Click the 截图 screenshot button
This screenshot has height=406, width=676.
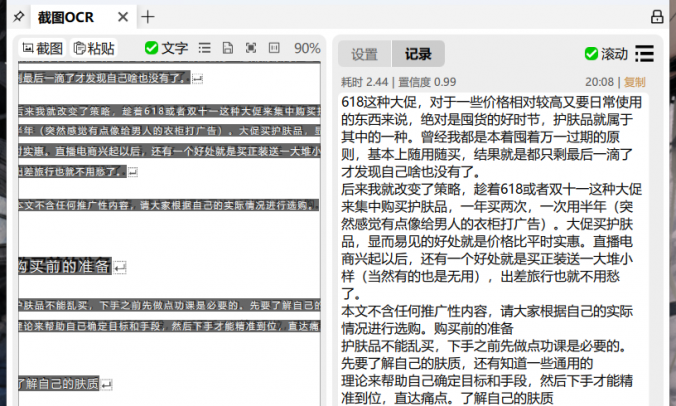(x=42, y=48)
